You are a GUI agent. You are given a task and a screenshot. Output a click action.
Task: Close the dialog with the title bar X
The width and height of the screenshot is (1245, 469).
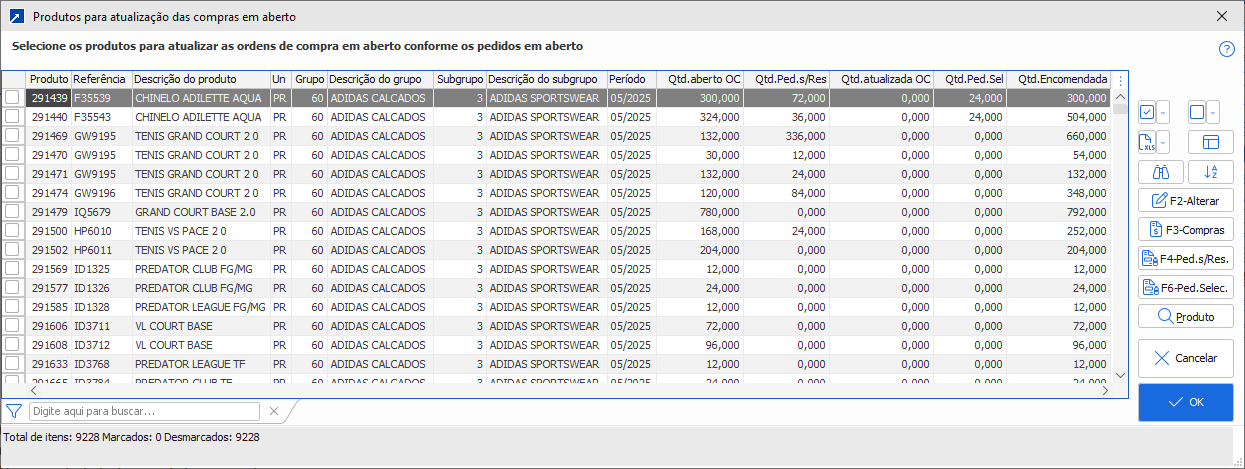pos(1221,16)
